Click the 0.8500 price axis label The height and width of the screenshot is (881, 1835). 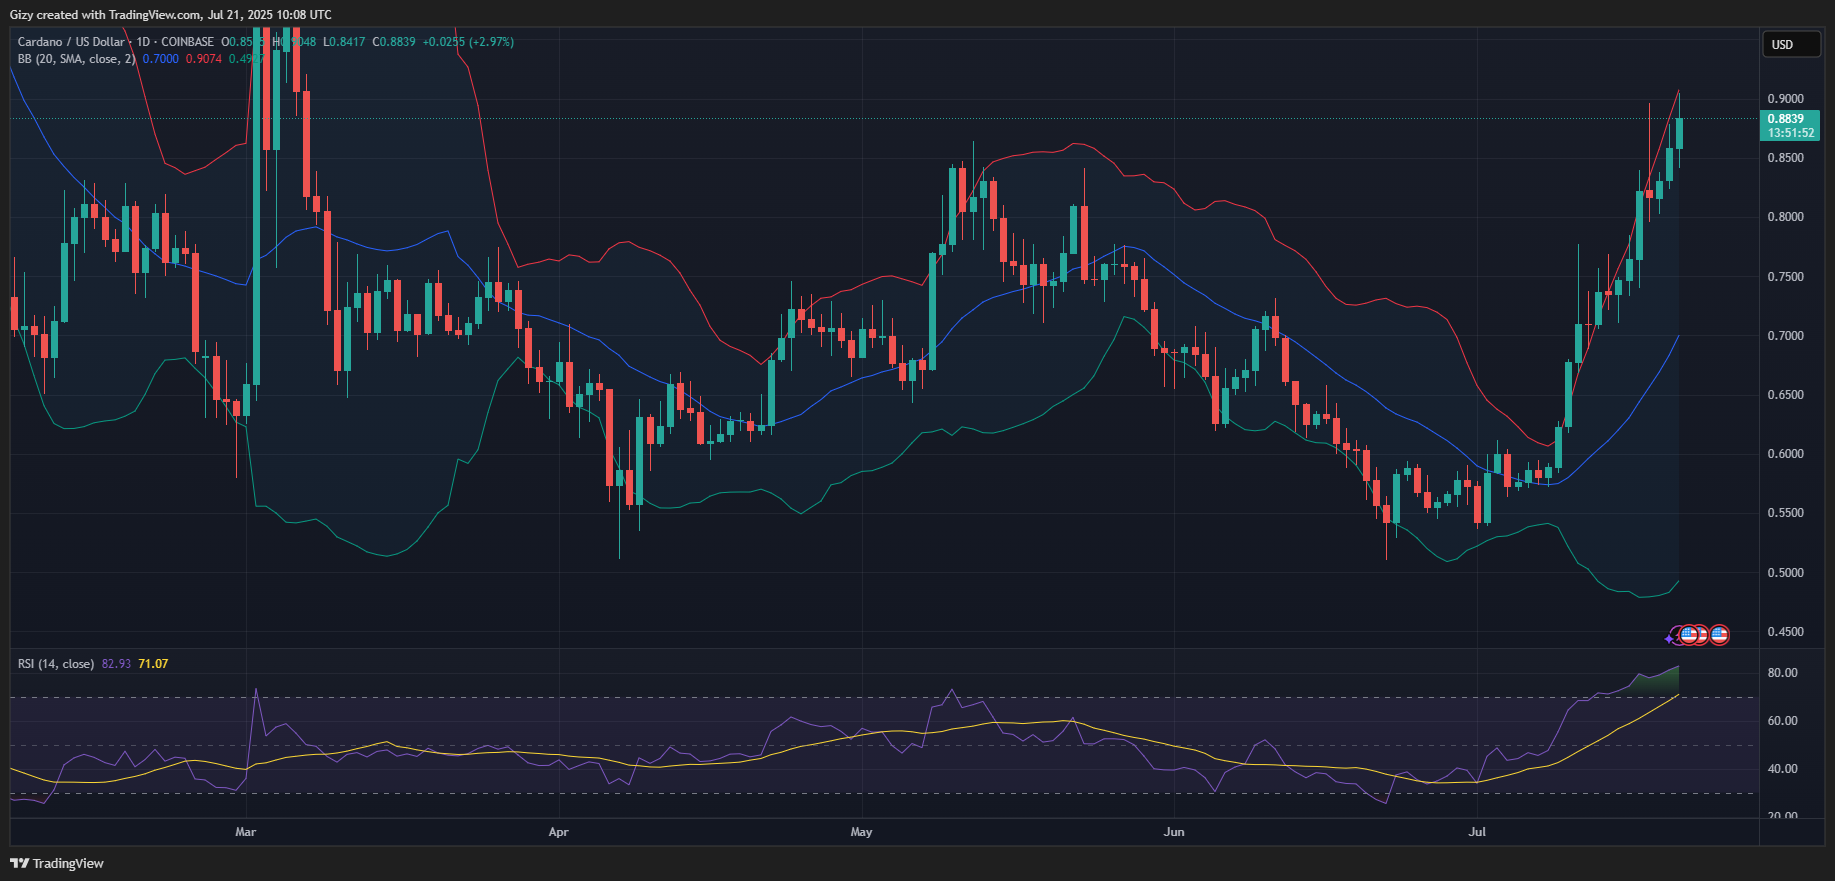point(1786,158)
